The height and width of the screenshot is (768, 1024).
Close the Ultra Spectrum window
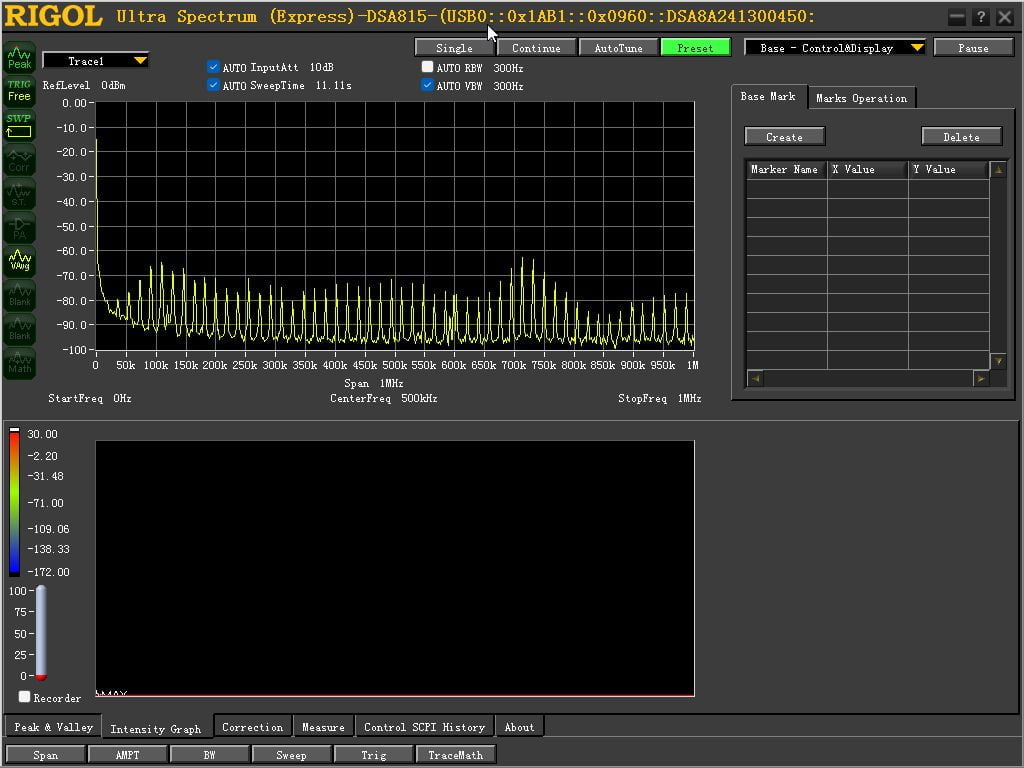pyautogui.click(x=1004, y=18)
